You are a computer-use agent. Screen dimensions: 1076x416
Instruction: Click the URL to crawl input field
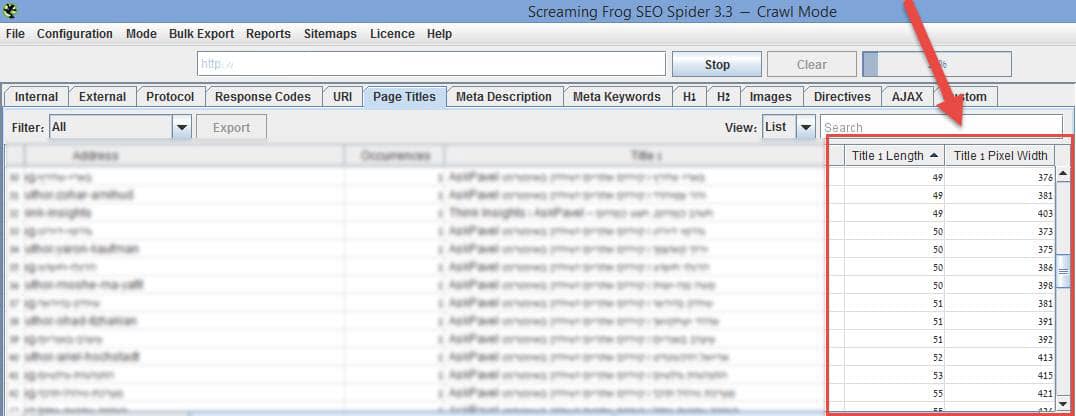point(431,64)
